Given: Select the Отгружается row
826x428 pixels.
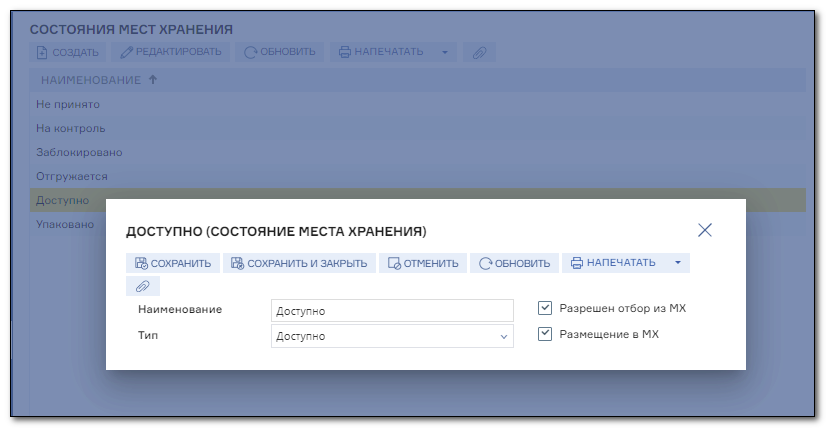Looking at the screenshot, I should point(417,176).
